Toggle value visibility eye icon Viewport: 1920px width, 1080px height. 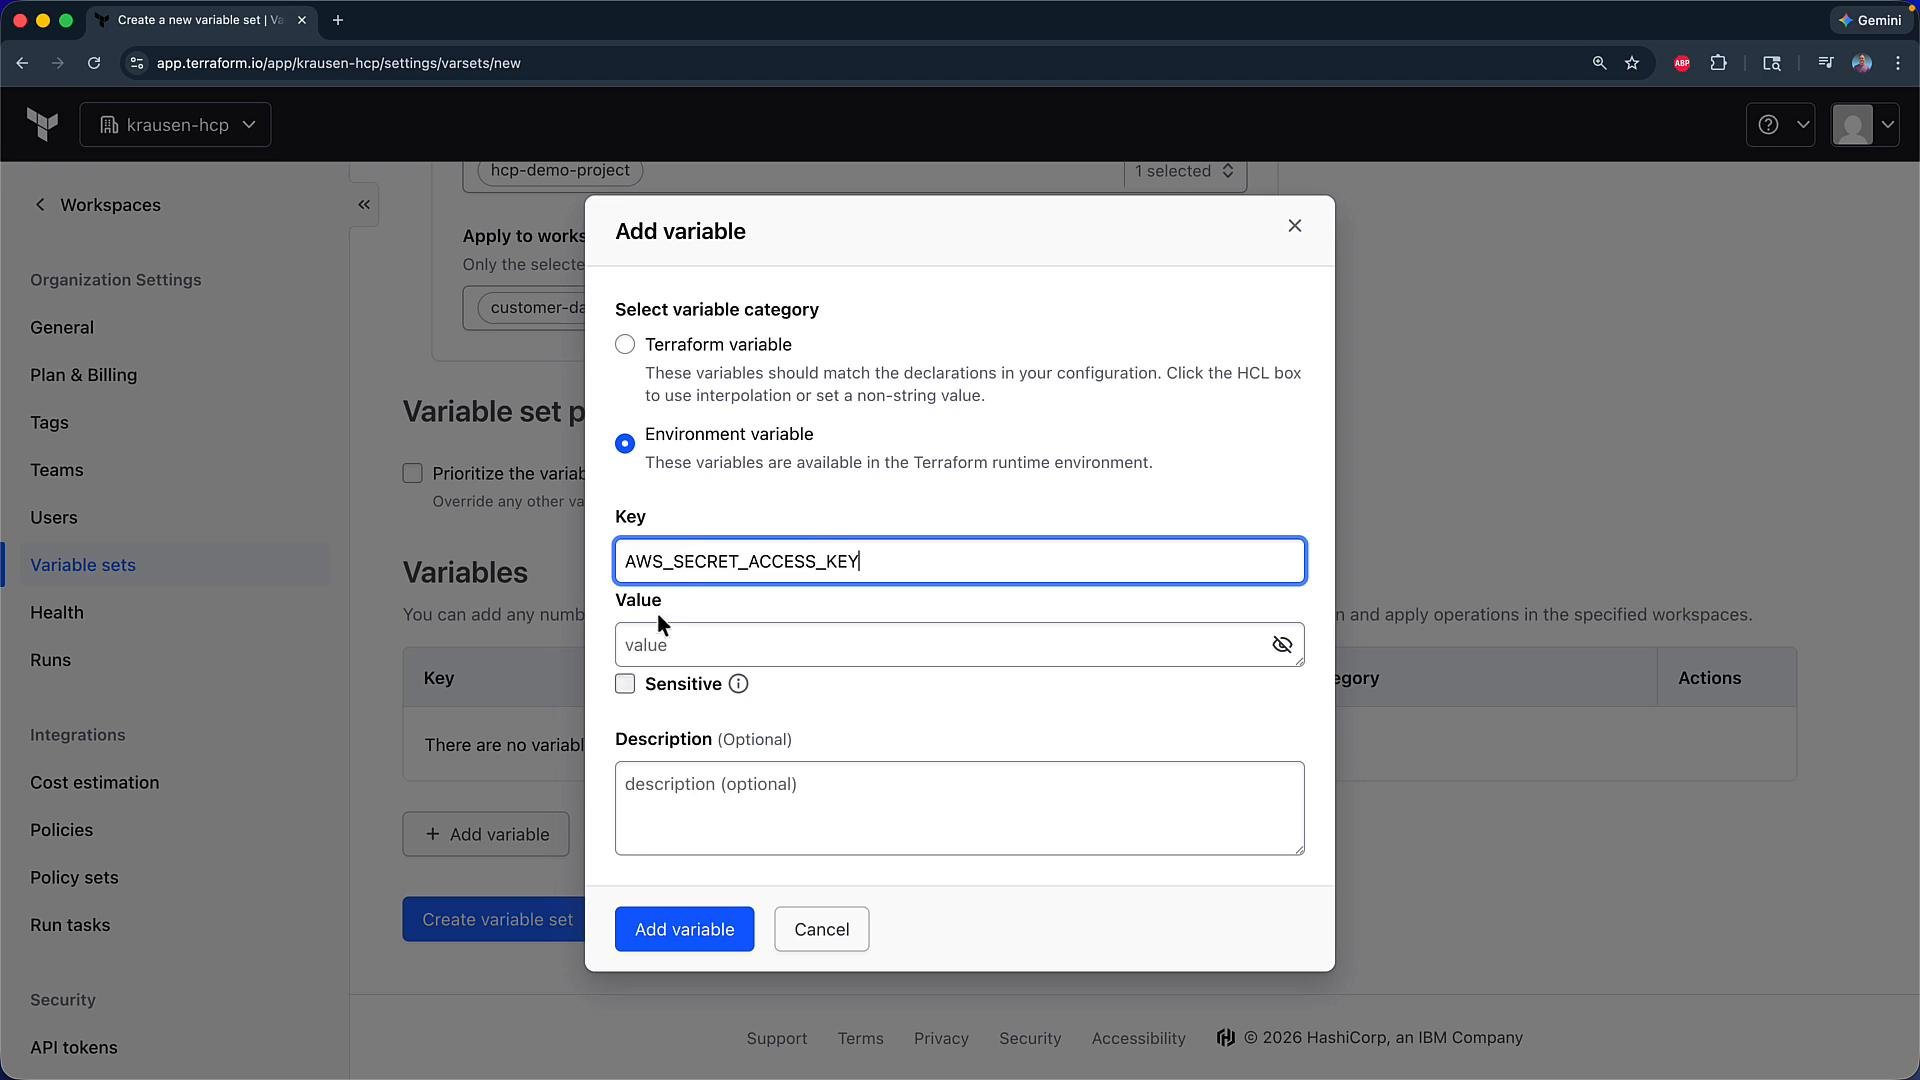(1282, 645)
